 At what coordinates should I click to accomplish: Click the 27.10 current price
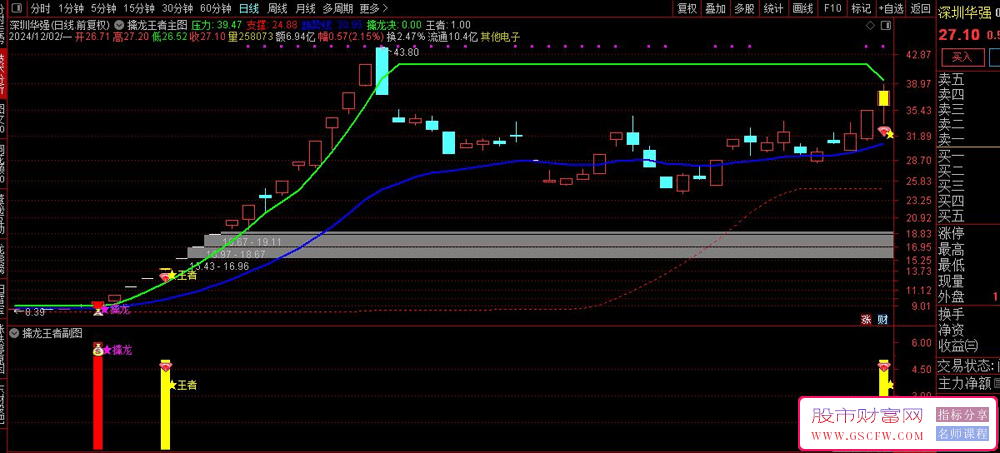(958, 33)
